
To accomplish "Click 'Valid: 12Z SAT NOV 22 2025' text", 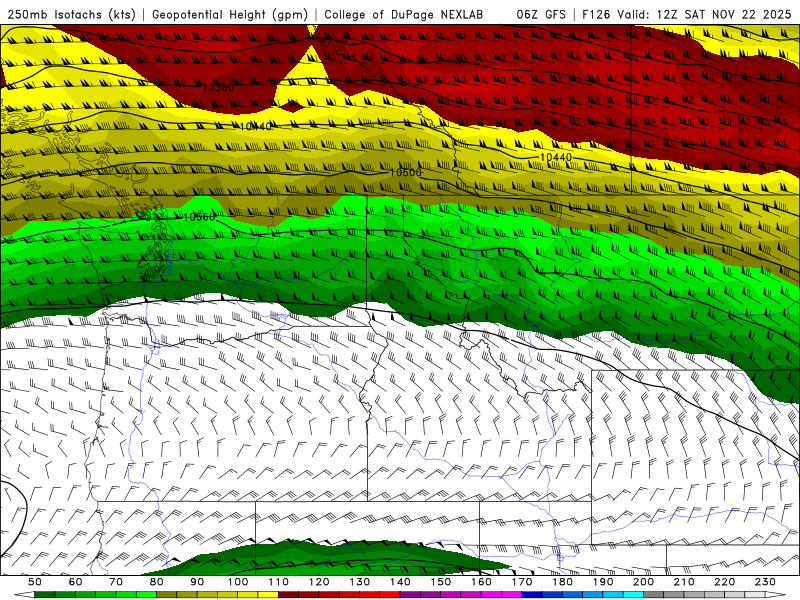I will 704,14.
